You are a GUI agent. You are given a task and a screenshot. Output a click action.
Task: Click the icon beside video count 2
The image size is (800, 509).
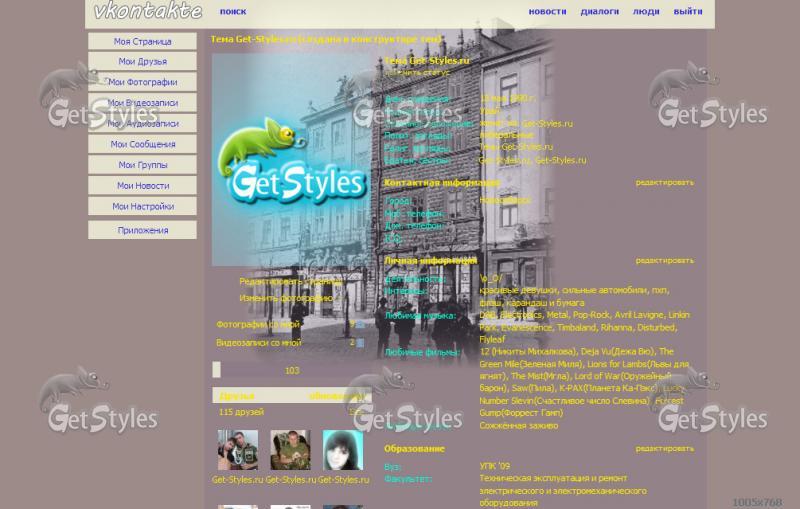tap(360, 343)
